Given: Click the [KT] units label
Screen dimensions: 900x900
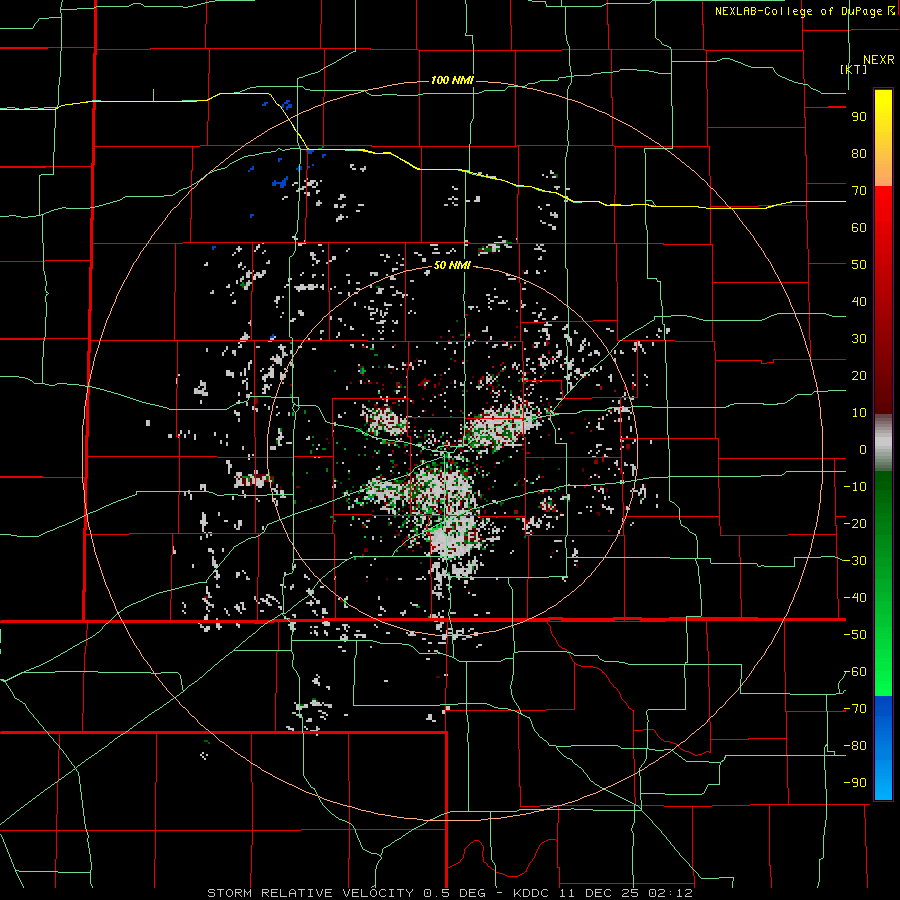Looking at the screenshot, I should pos(854,69).
